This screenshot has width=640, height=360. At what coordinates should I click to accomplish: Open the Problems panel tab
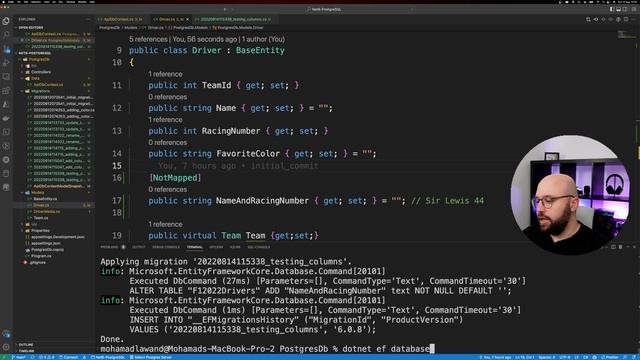pyautogui.click(x=109, y=247)
